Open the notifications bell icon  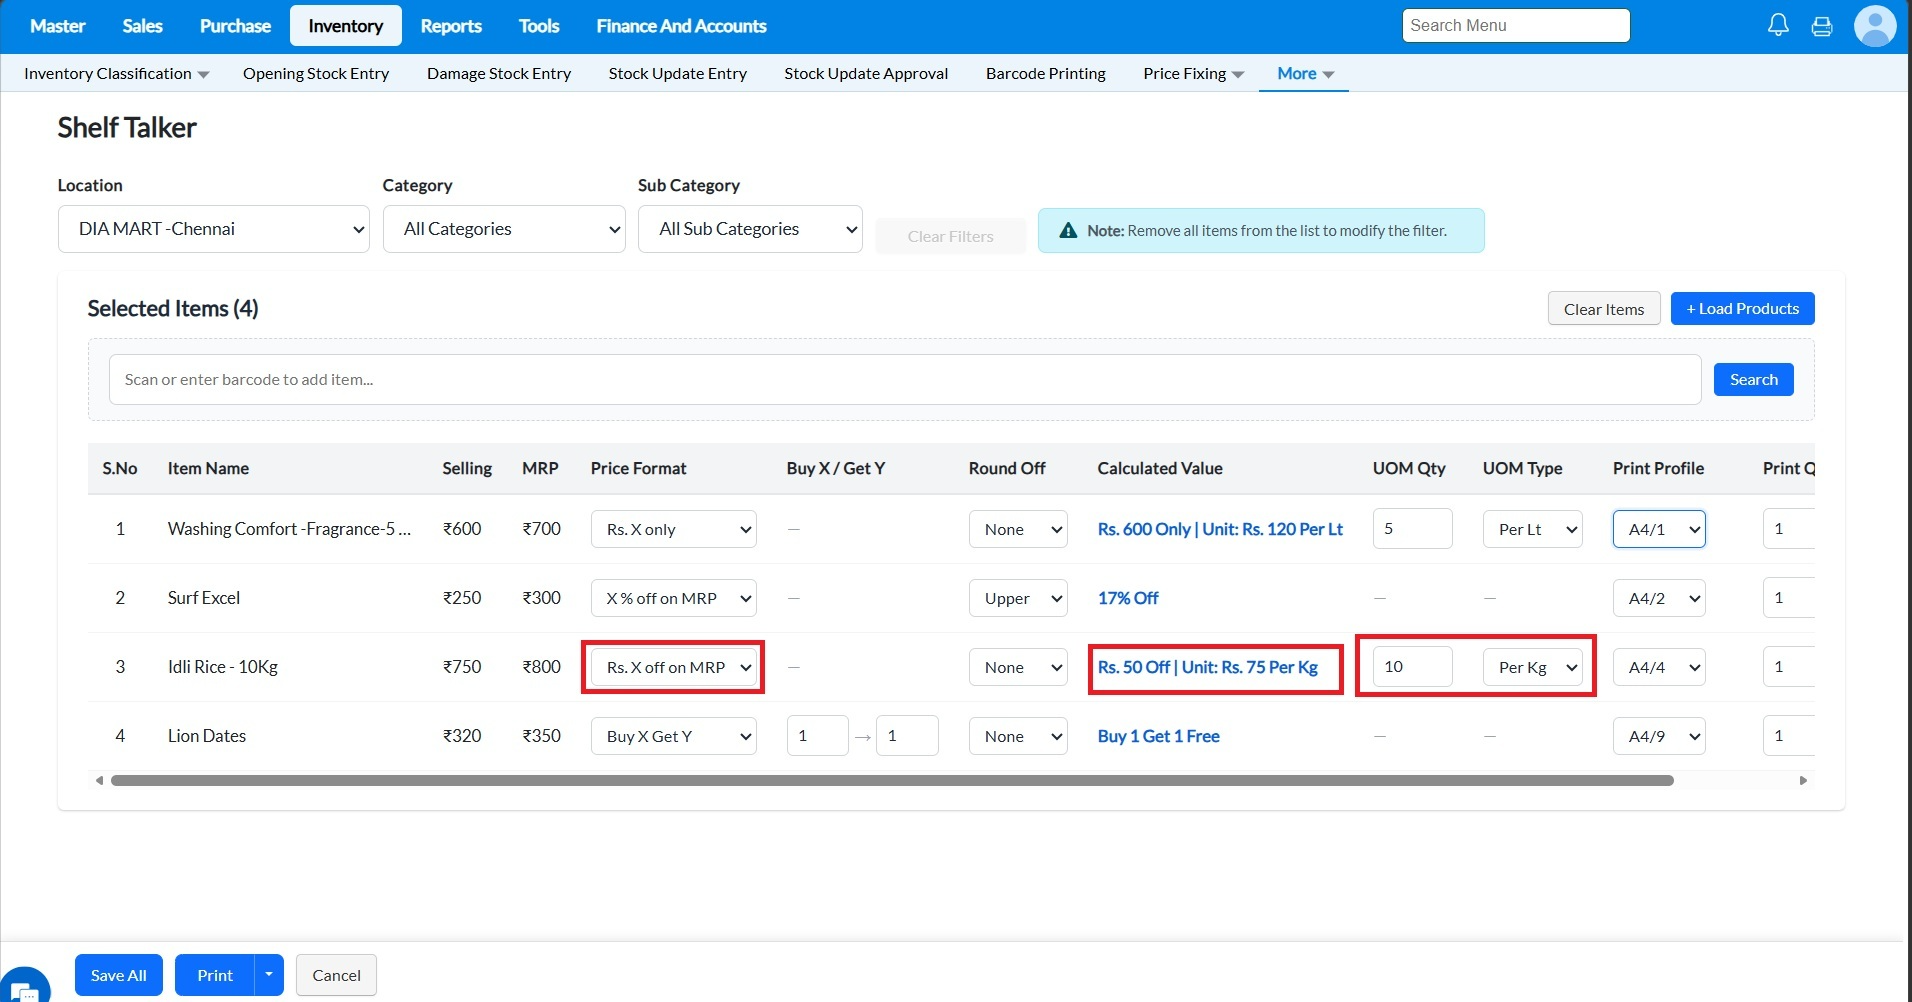point(1777,26)
